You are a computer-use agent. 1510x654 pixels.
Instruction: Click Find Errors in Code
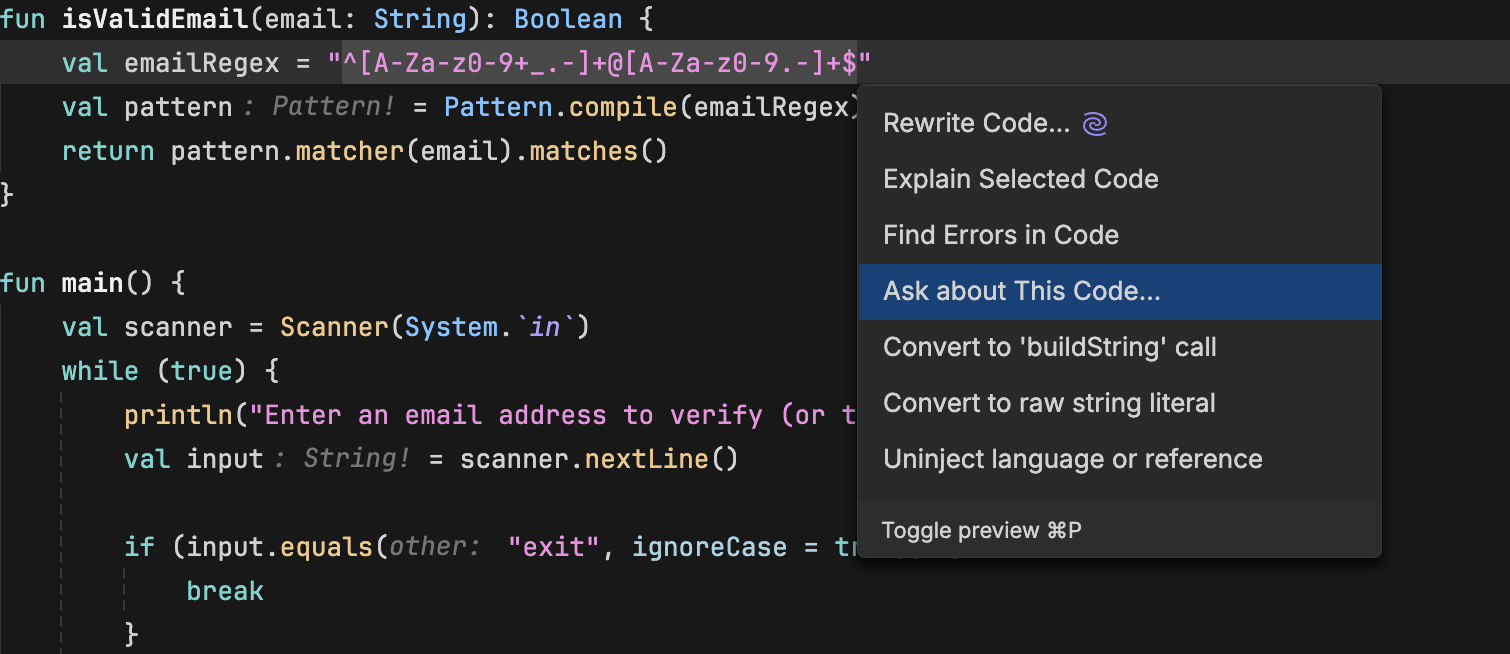click(x=1001, y=234)
